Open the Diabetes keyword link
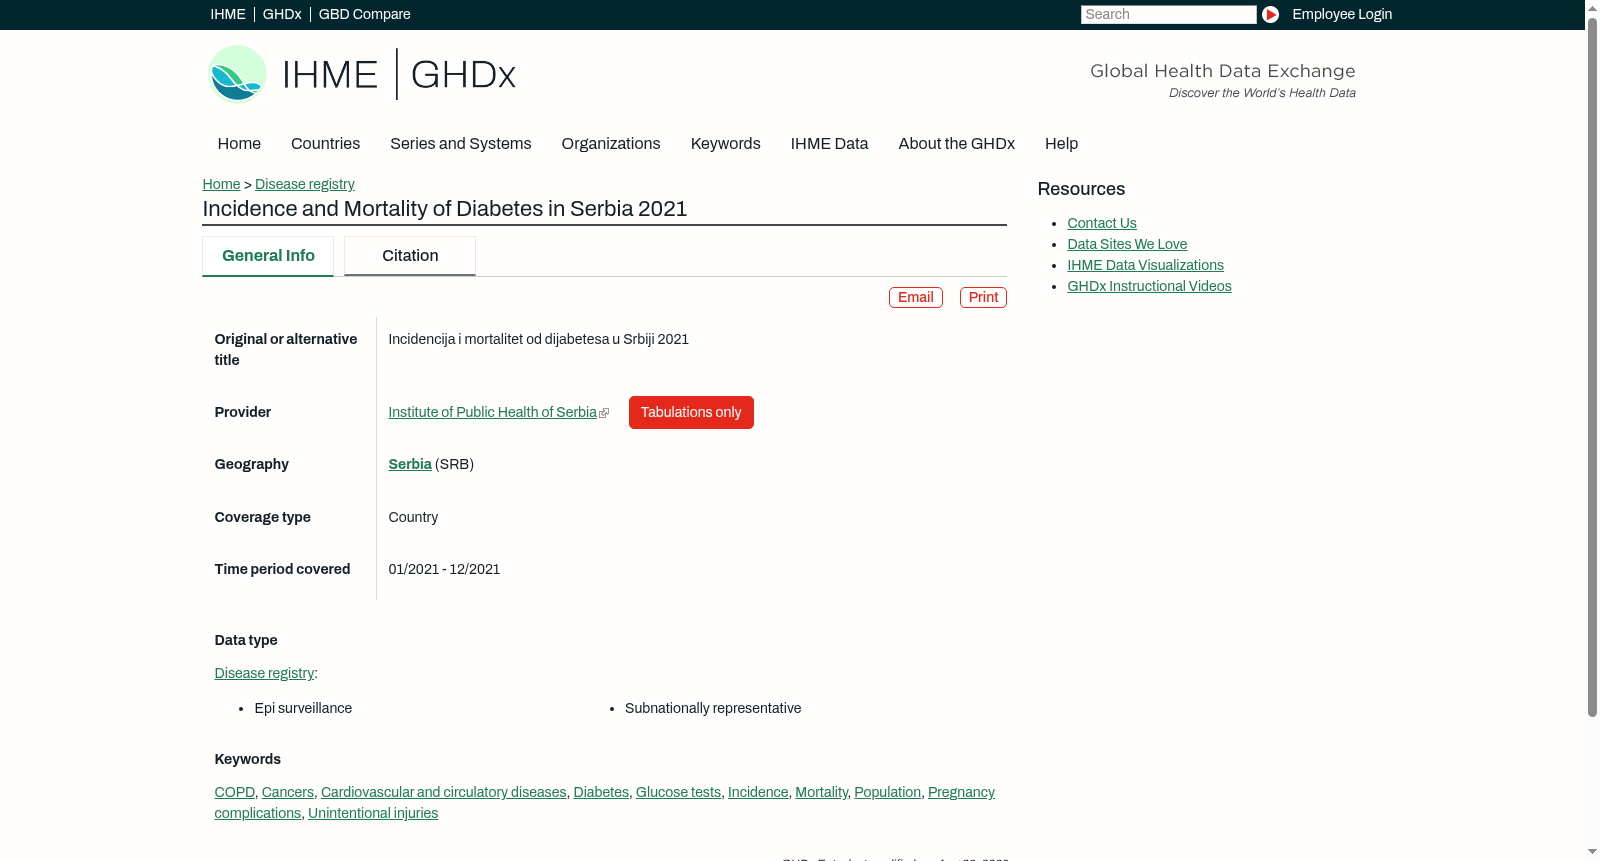The image size is (1600, 861). (x=601, y=793)
